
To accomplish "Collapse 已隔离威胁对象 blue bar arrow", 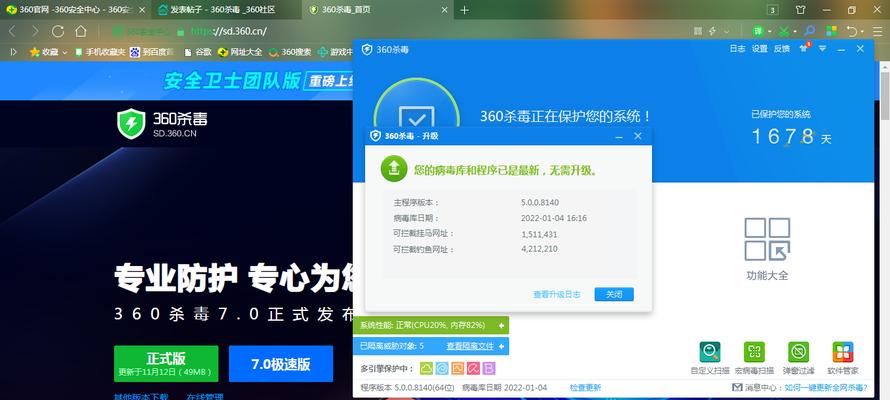I will [x=501, y=346].
